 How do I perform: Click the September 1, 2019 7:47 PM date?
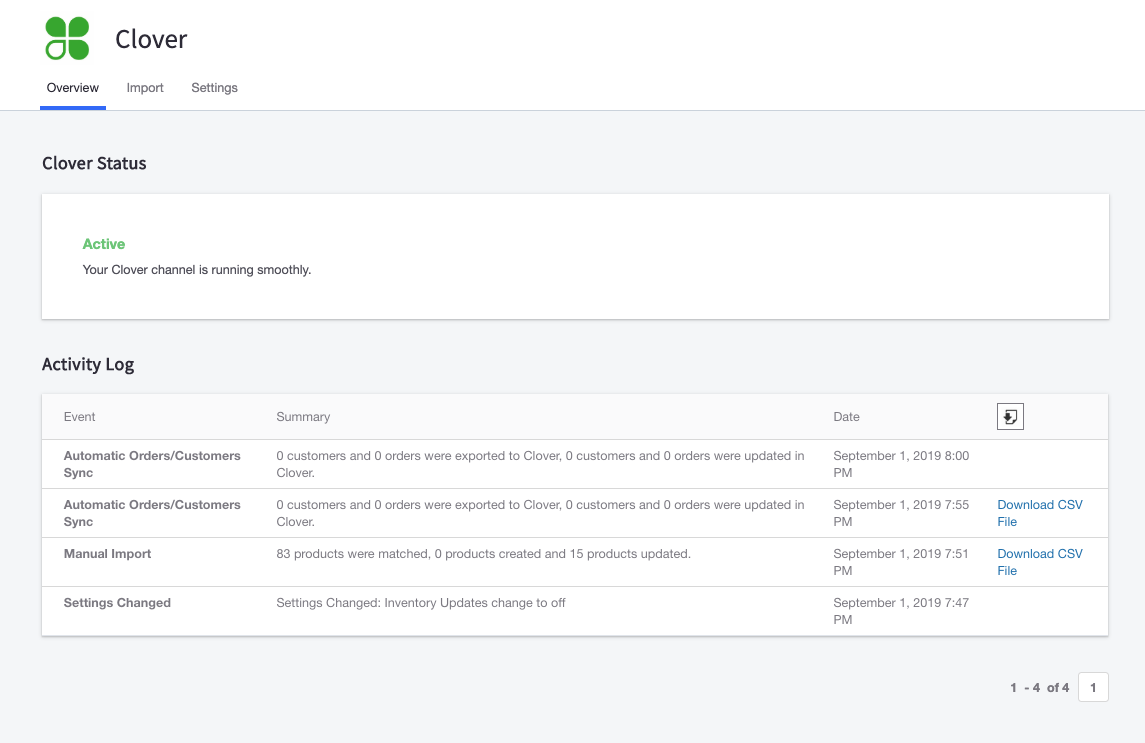(x=900, y=611)
